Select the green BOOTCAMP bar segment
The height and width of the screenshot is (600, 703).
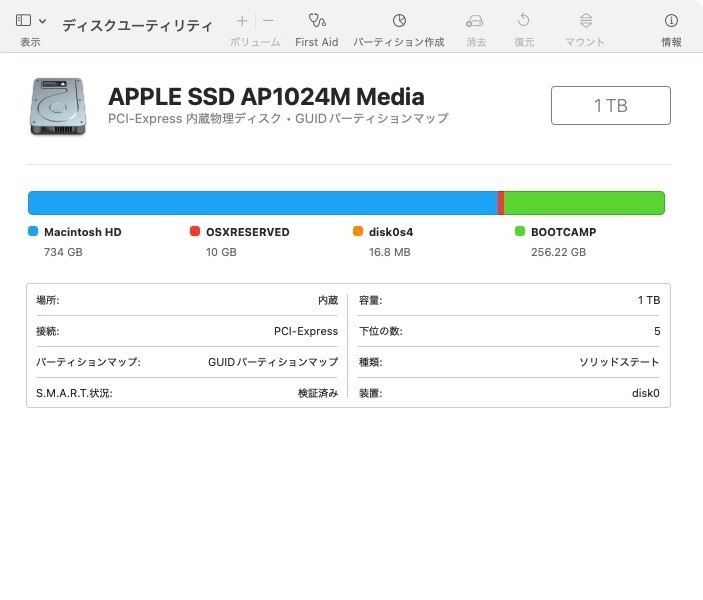coord(585,203)
